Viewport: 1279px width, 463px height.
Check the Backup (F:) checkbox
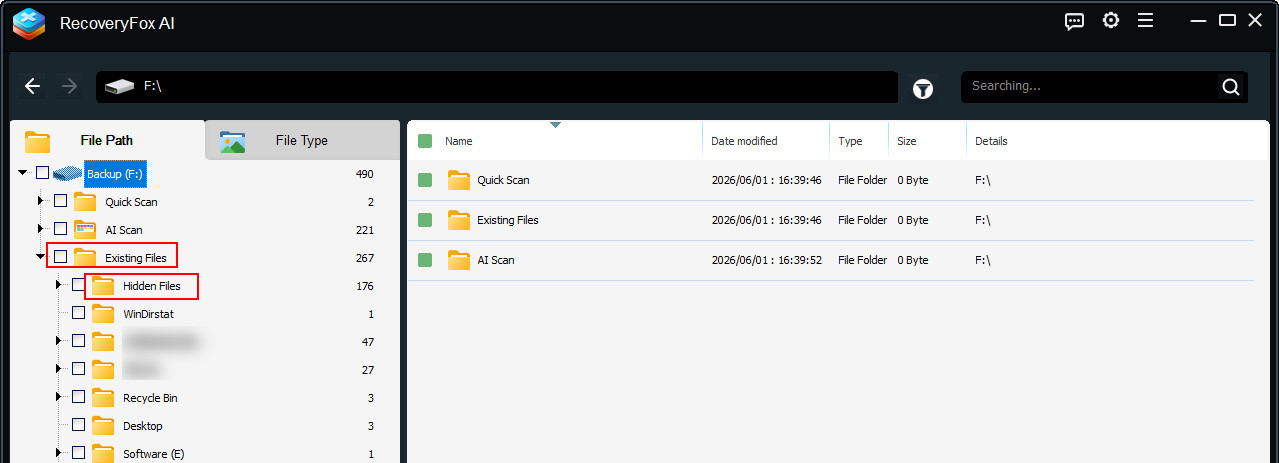(x=42, y=173)
